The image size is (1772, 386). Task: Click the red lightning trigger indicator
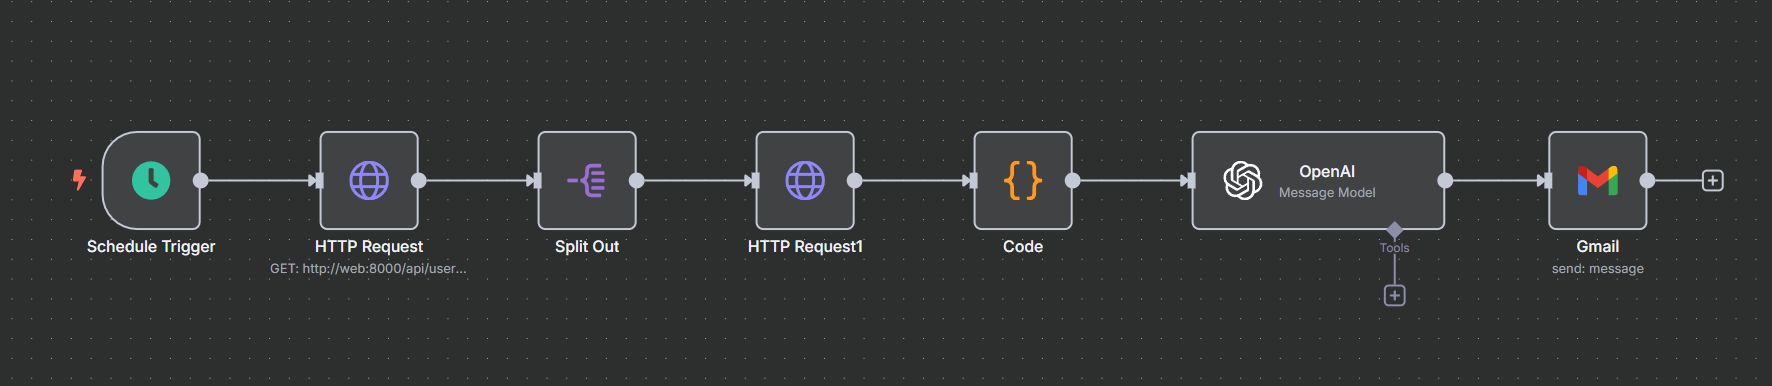79,180
